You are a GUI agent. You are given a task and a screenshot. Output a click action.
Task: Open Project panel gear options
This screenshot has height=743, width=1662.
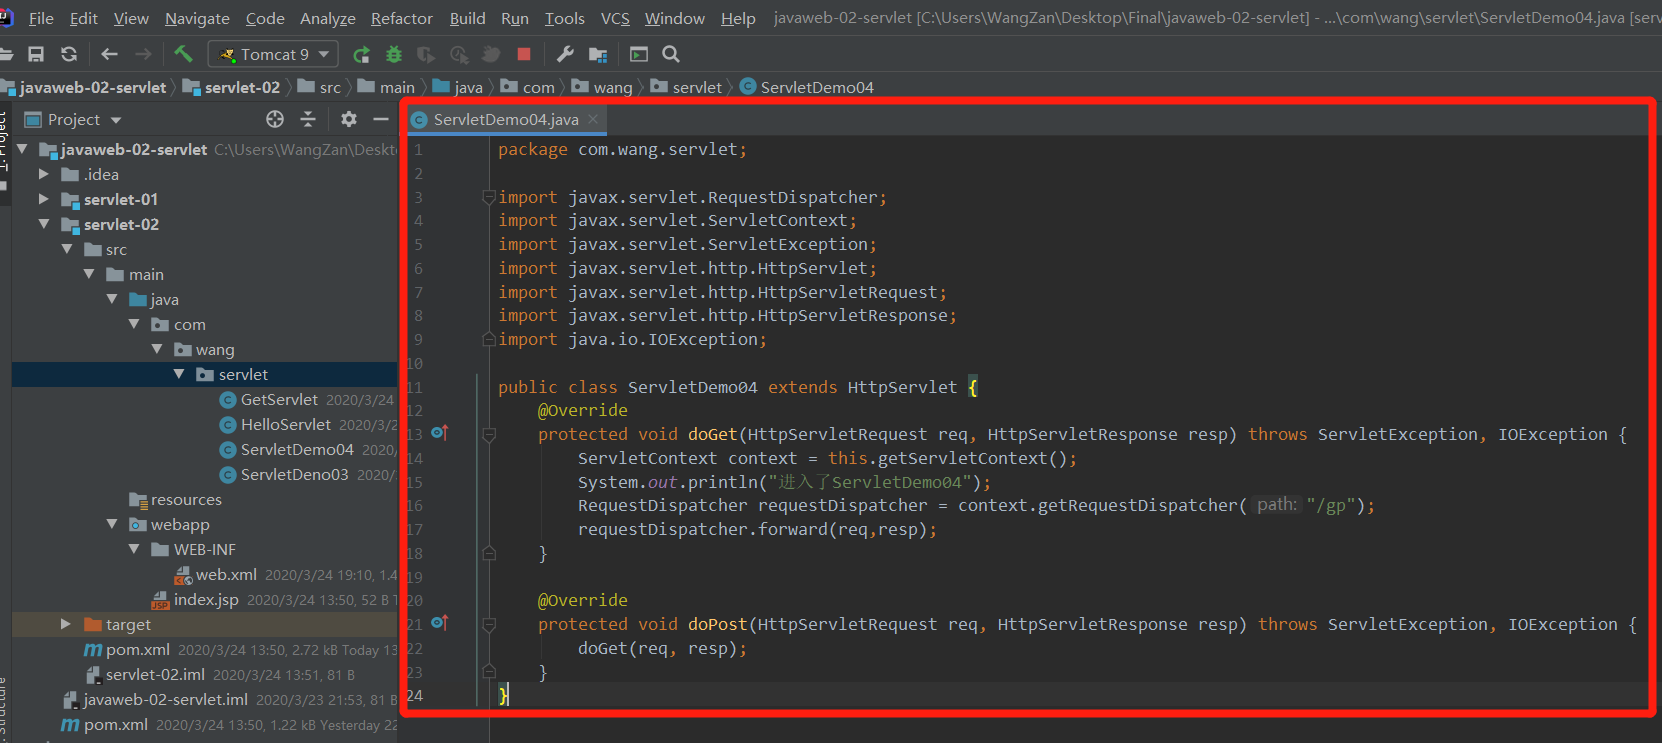348,119
